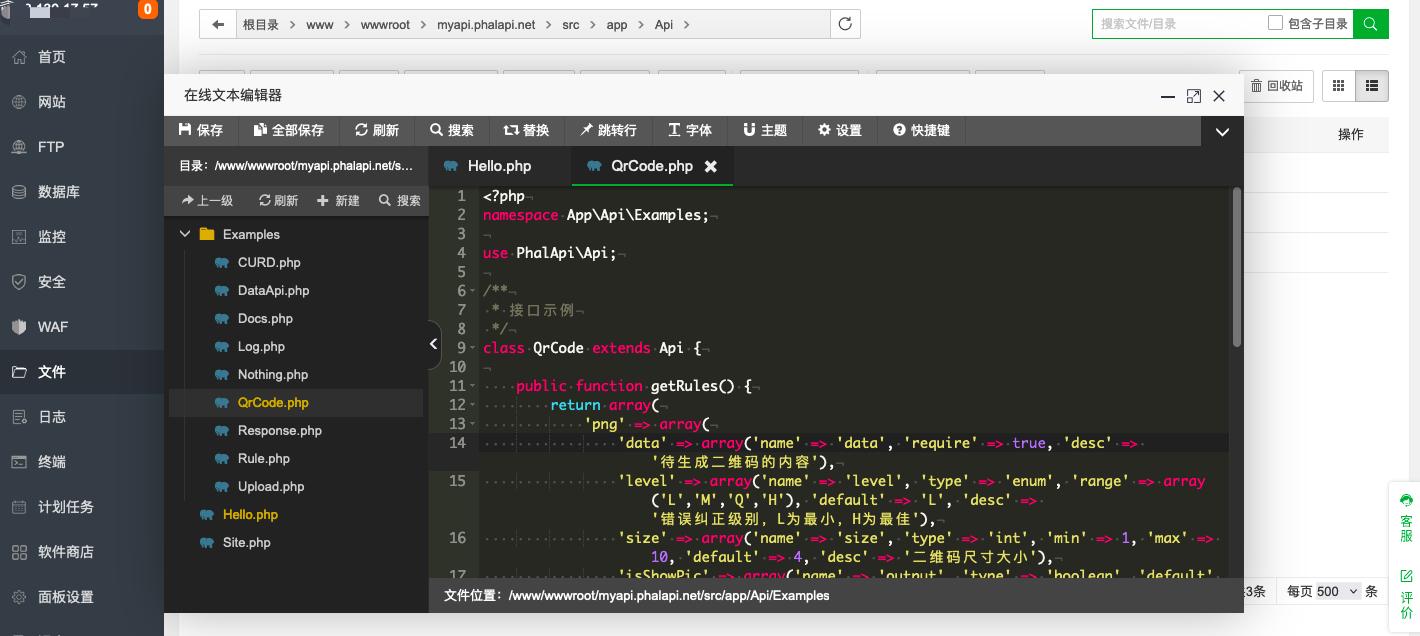Navigate to myapi.phalapi.net in breadcrumb
1420x636 pixels.
486,24
